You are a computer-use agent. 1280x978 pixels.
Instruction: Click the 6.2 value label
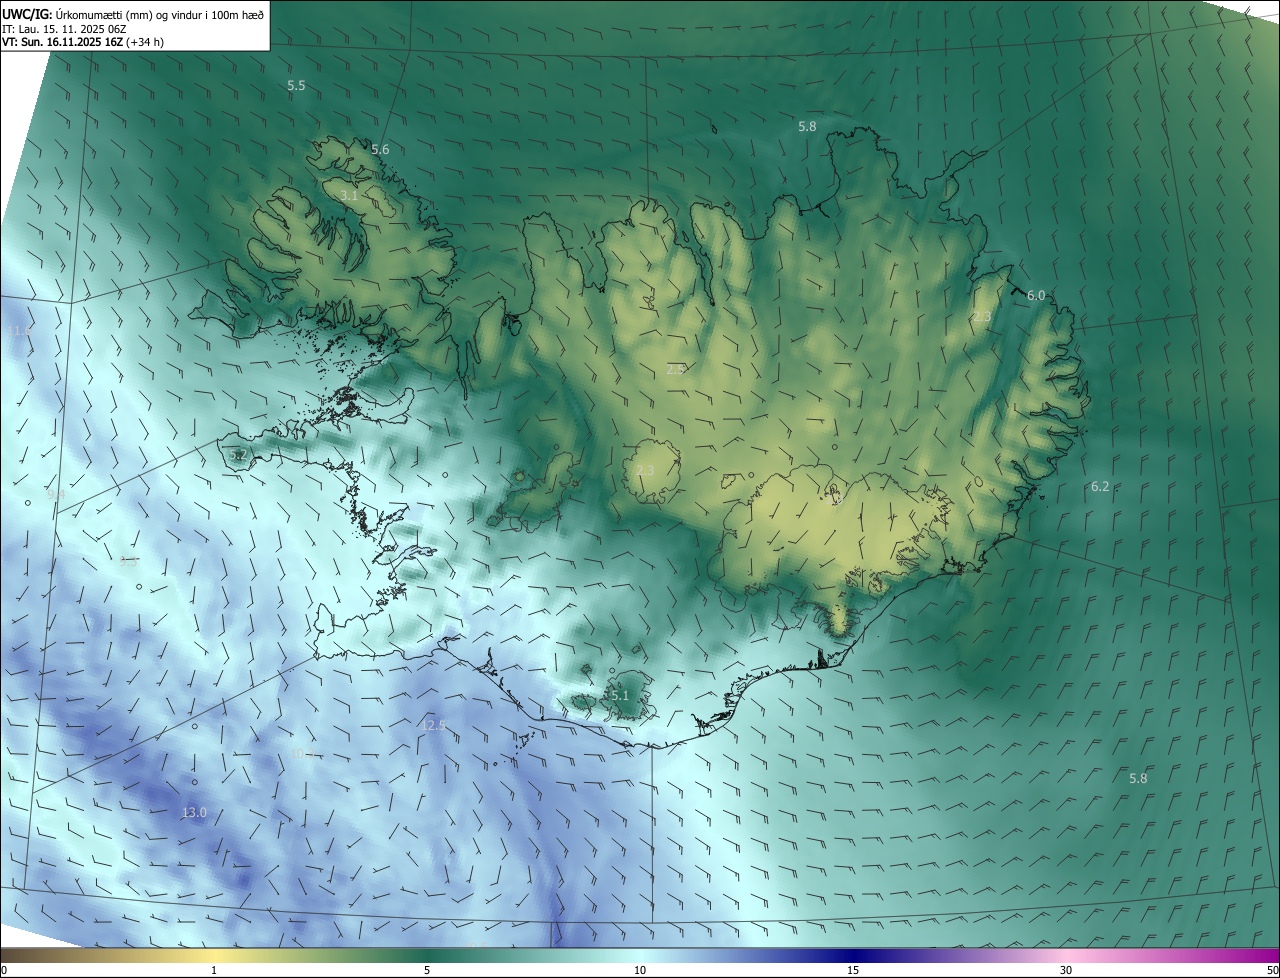pyautogui.click(x=1100, y=487)
